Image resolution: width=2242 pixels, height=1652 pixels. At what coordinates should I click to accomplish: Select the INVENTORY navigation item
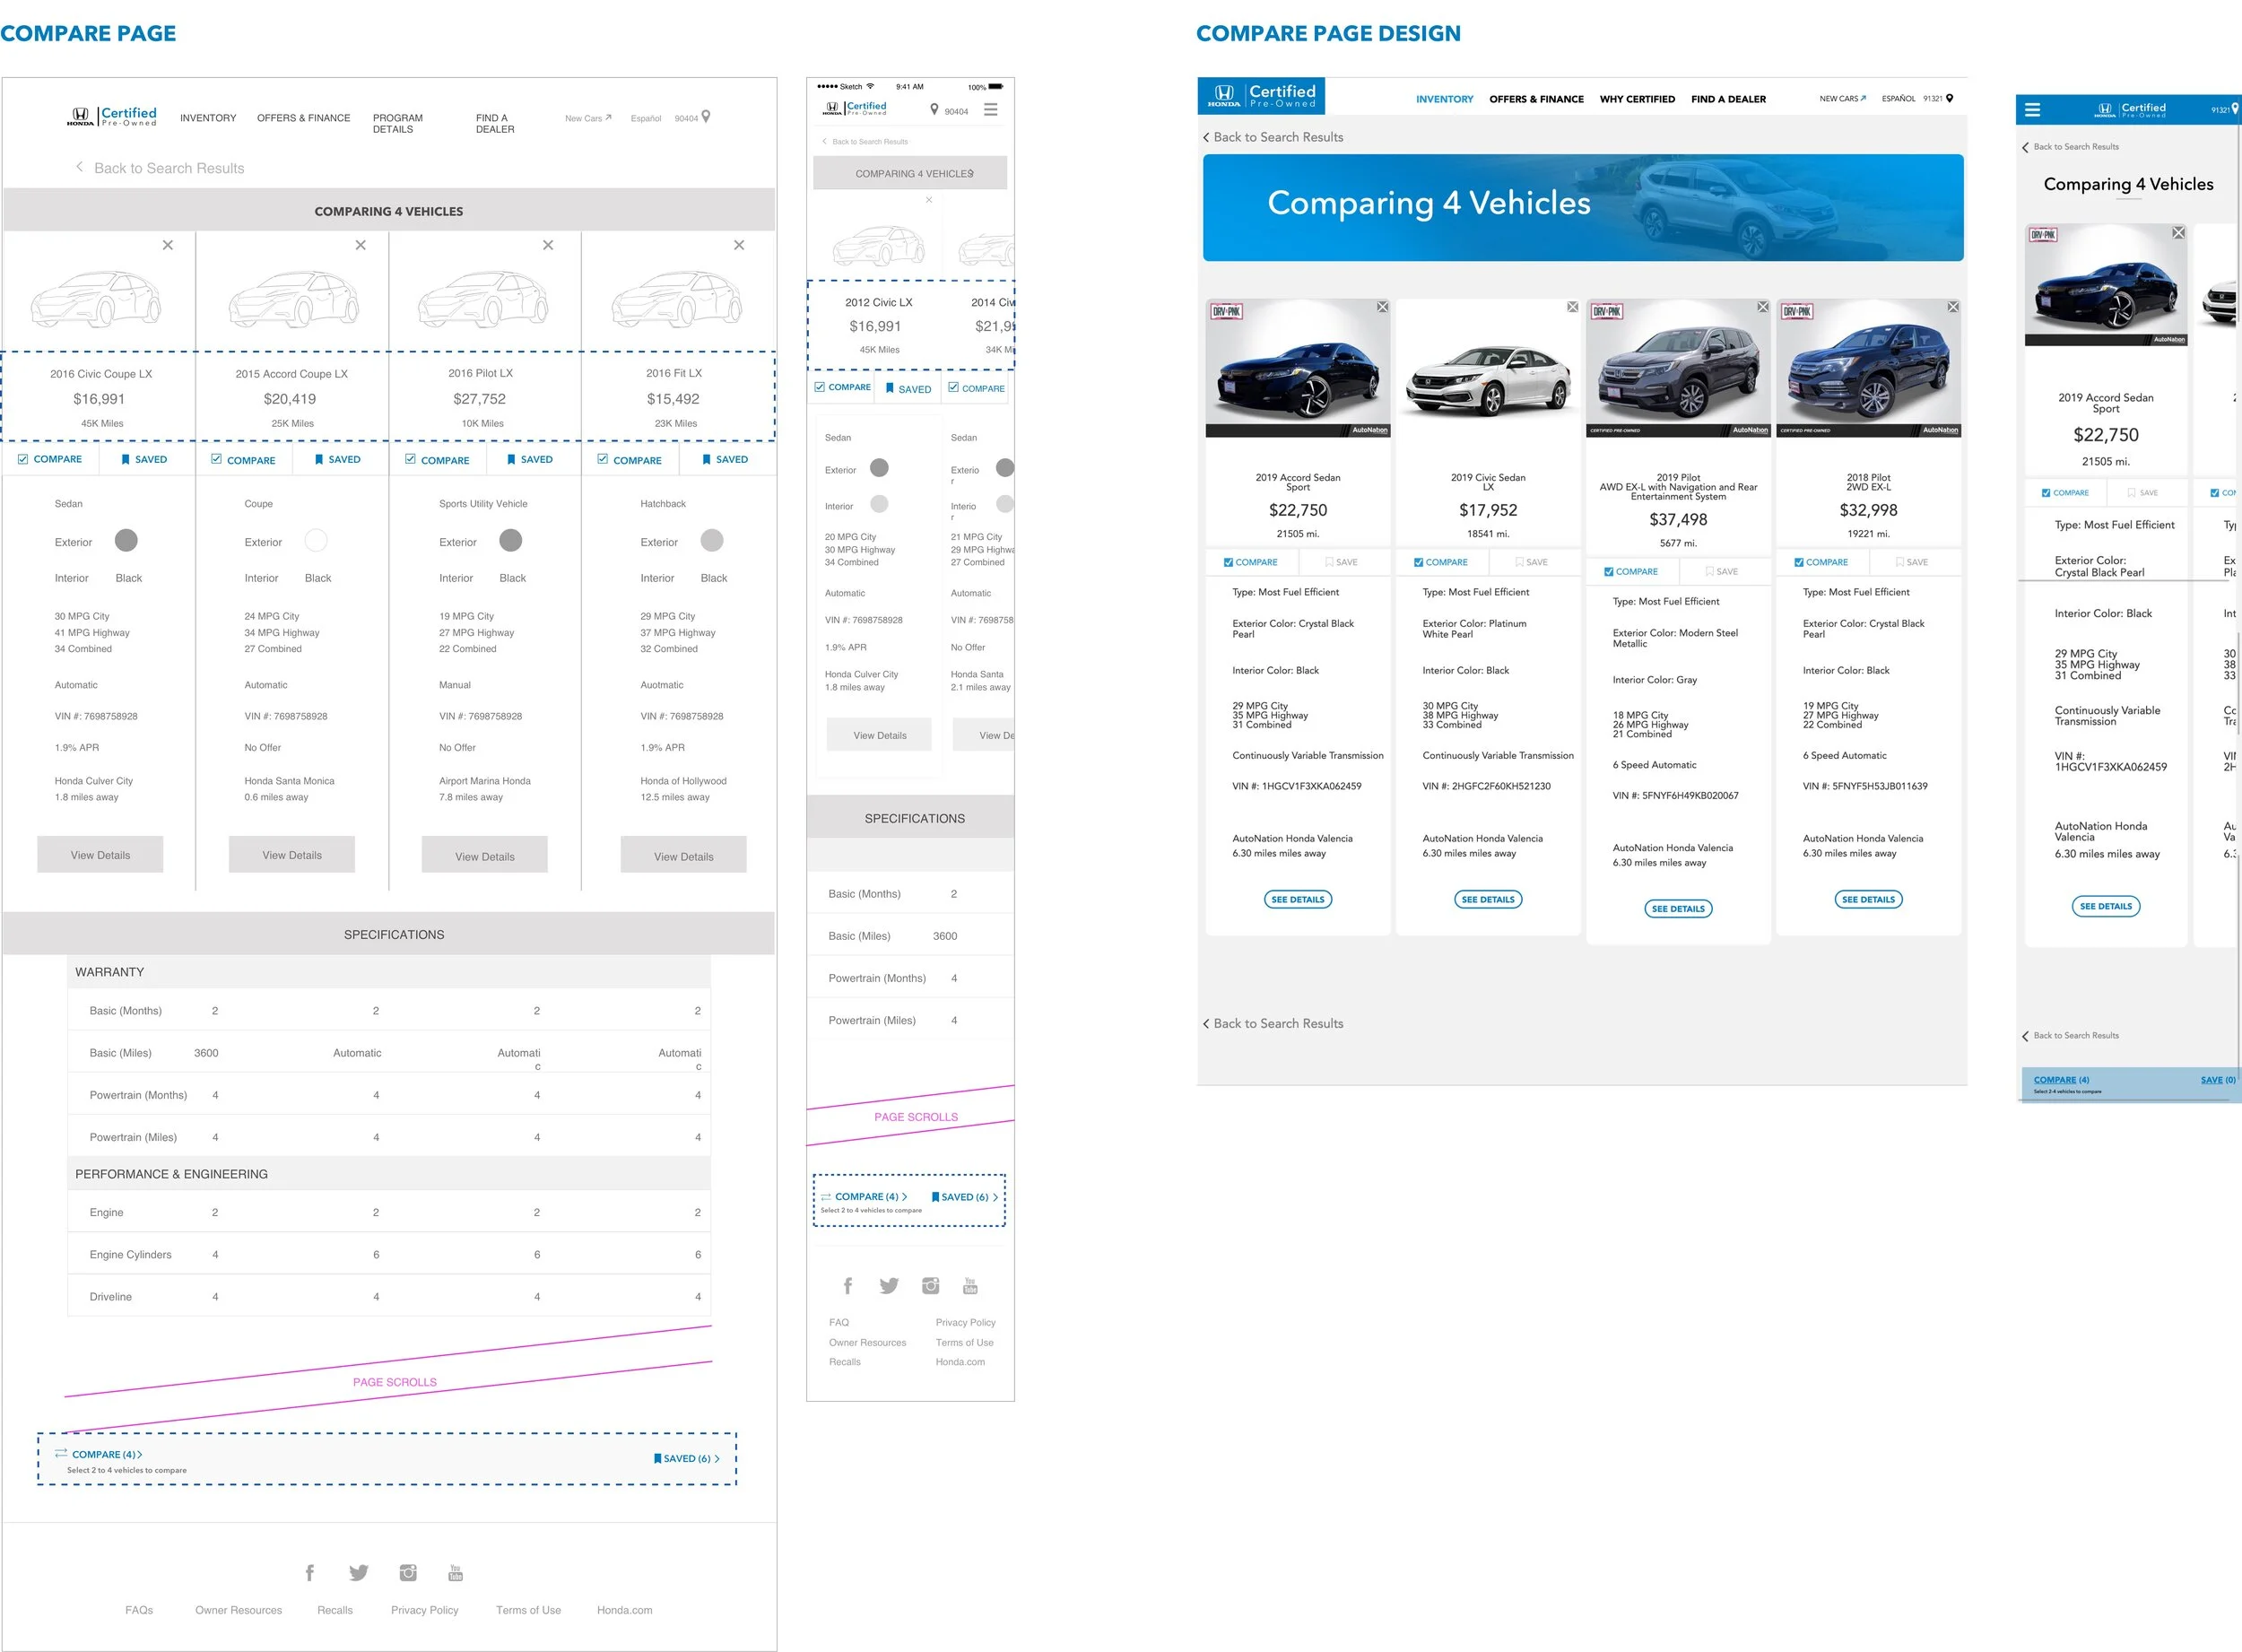point(1444,99)
